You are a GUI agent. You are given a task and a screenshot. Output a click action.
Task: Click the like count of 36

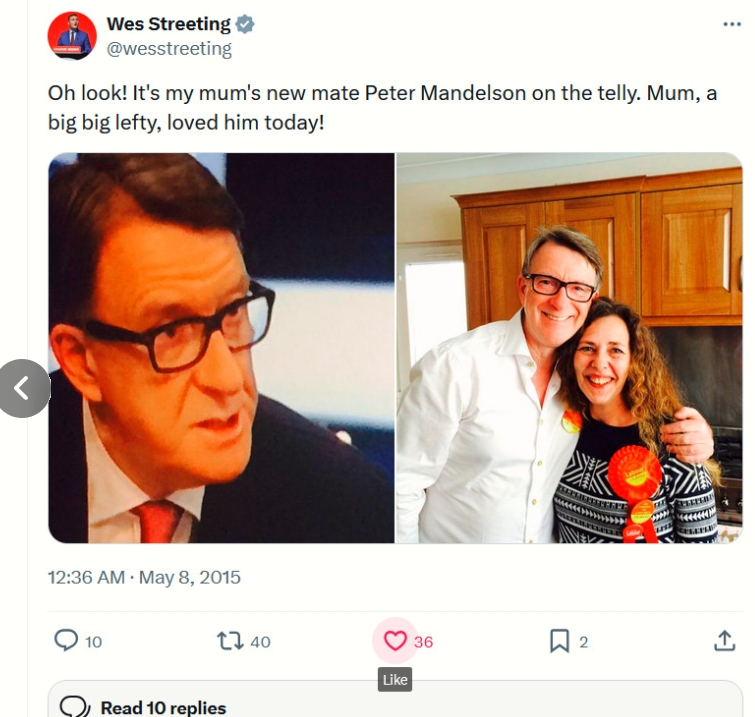423,642
